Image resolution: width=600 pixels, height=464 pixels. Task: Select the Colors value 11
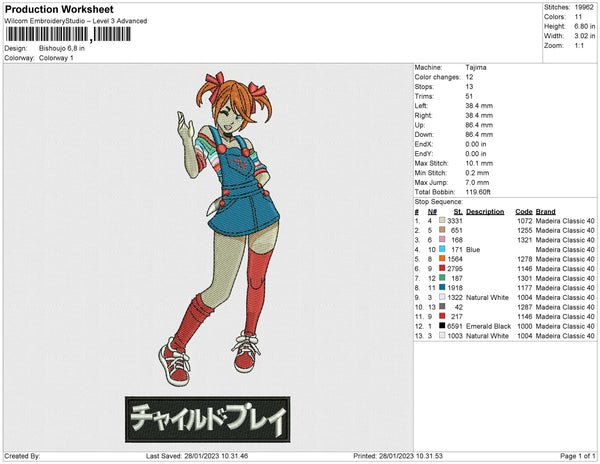[578, 17]
